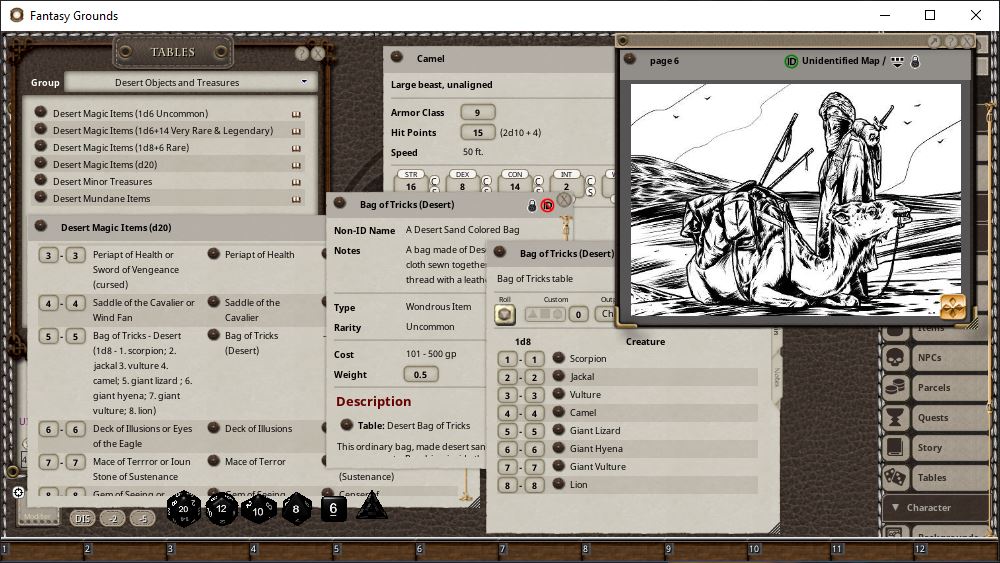
Task: Click the camel illustration in page 6 window
Action: pos(796,200)
